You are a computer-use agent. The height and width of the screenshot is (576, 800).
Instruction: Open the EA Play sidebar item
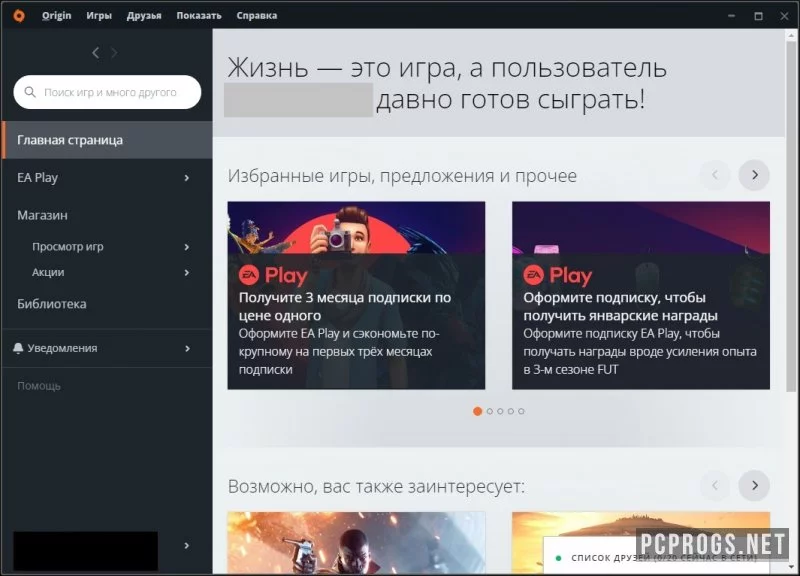click(x=107, y=178)
